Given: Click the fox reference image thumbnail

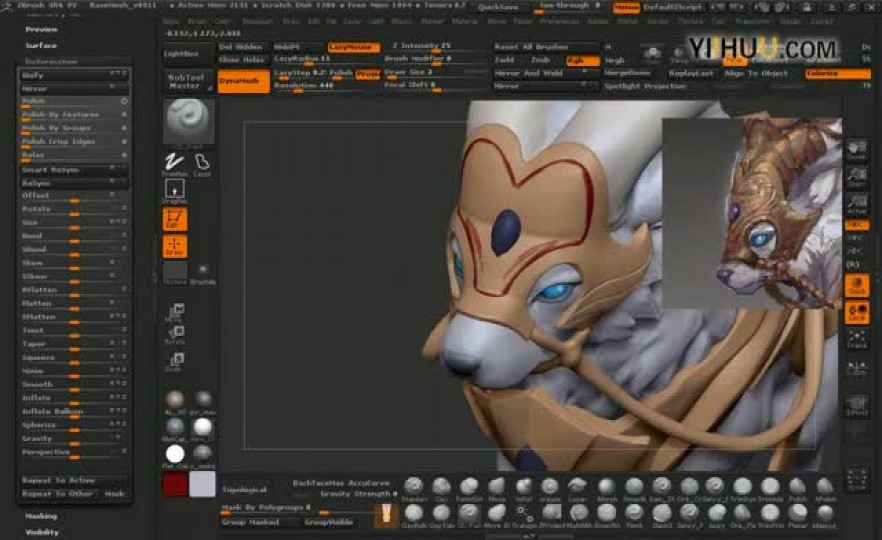Looking at the screenshot, I should [752, 214].
